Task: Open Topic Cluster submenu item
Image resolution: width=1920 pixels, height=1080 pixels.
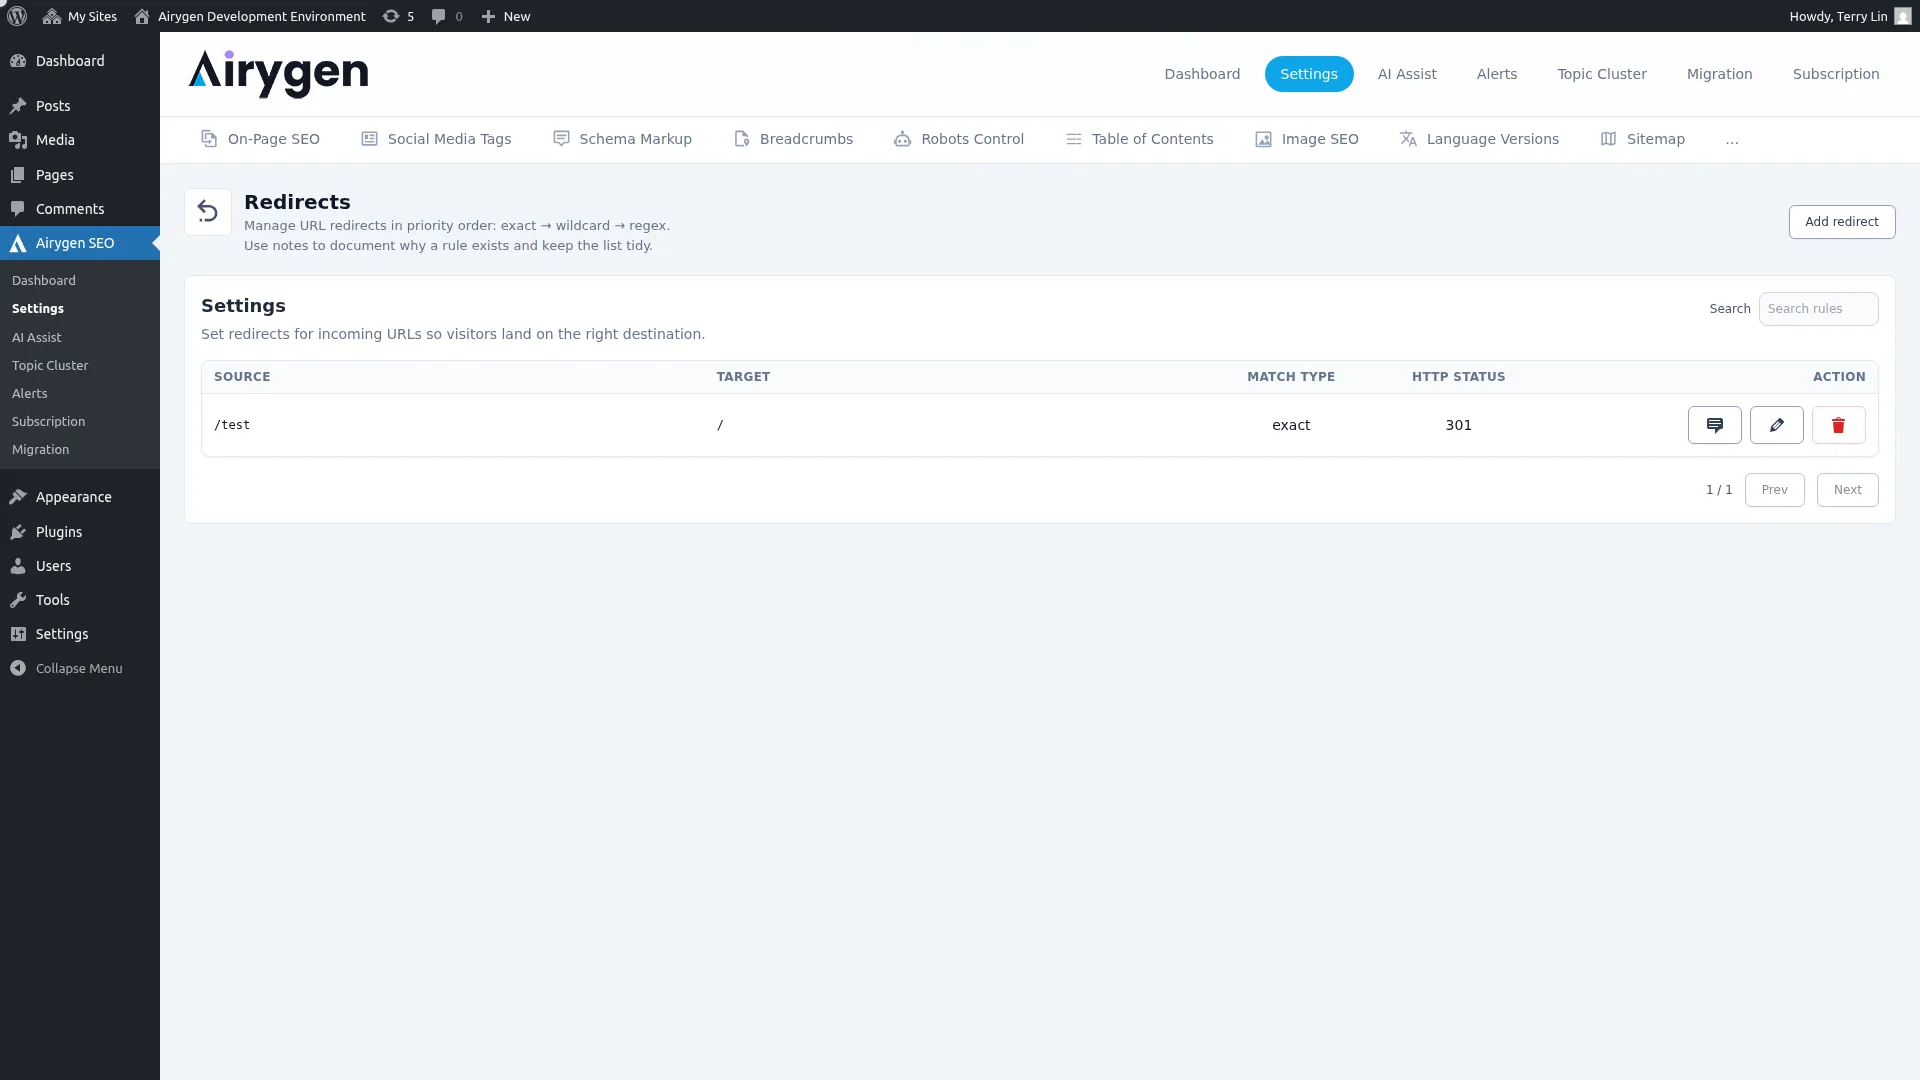Action: (50, 366)
